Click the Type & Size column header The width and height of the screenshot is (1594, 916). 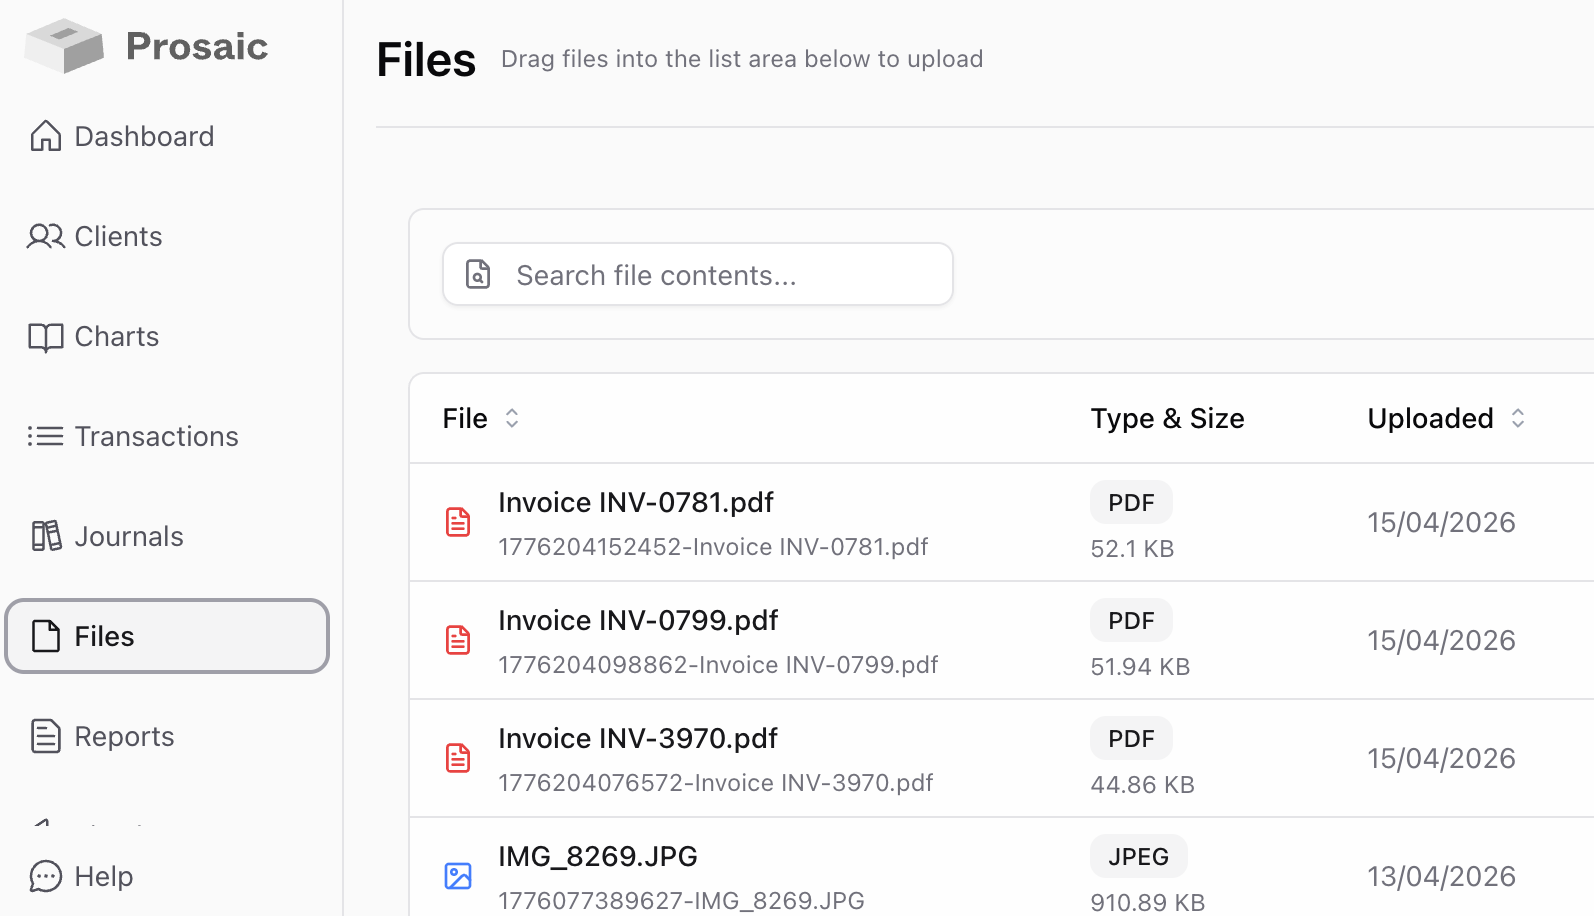[1167, 418]
